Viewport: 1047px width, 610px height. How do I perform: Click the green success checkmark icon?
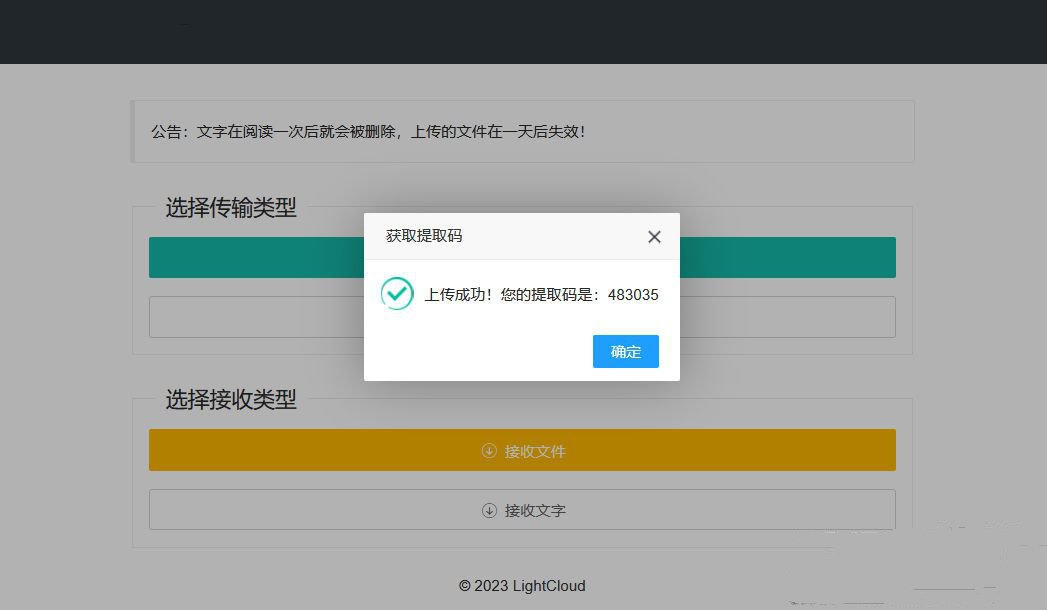point(398,294)
